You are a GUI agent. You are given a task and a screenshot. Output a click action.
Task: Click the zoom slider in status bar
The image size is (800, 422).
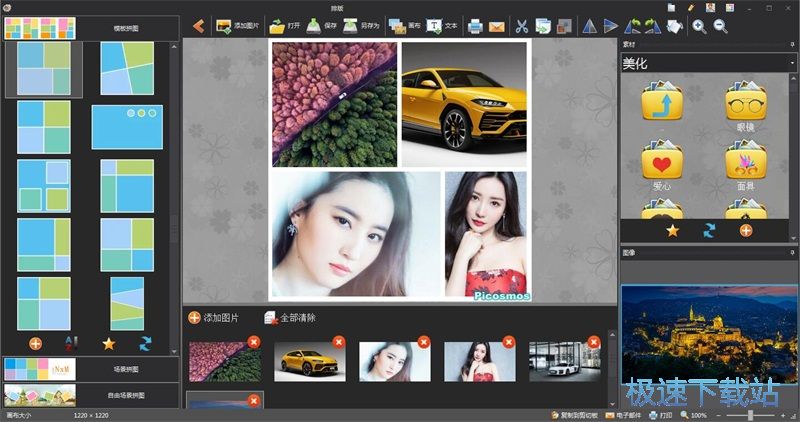click(752, 415)
